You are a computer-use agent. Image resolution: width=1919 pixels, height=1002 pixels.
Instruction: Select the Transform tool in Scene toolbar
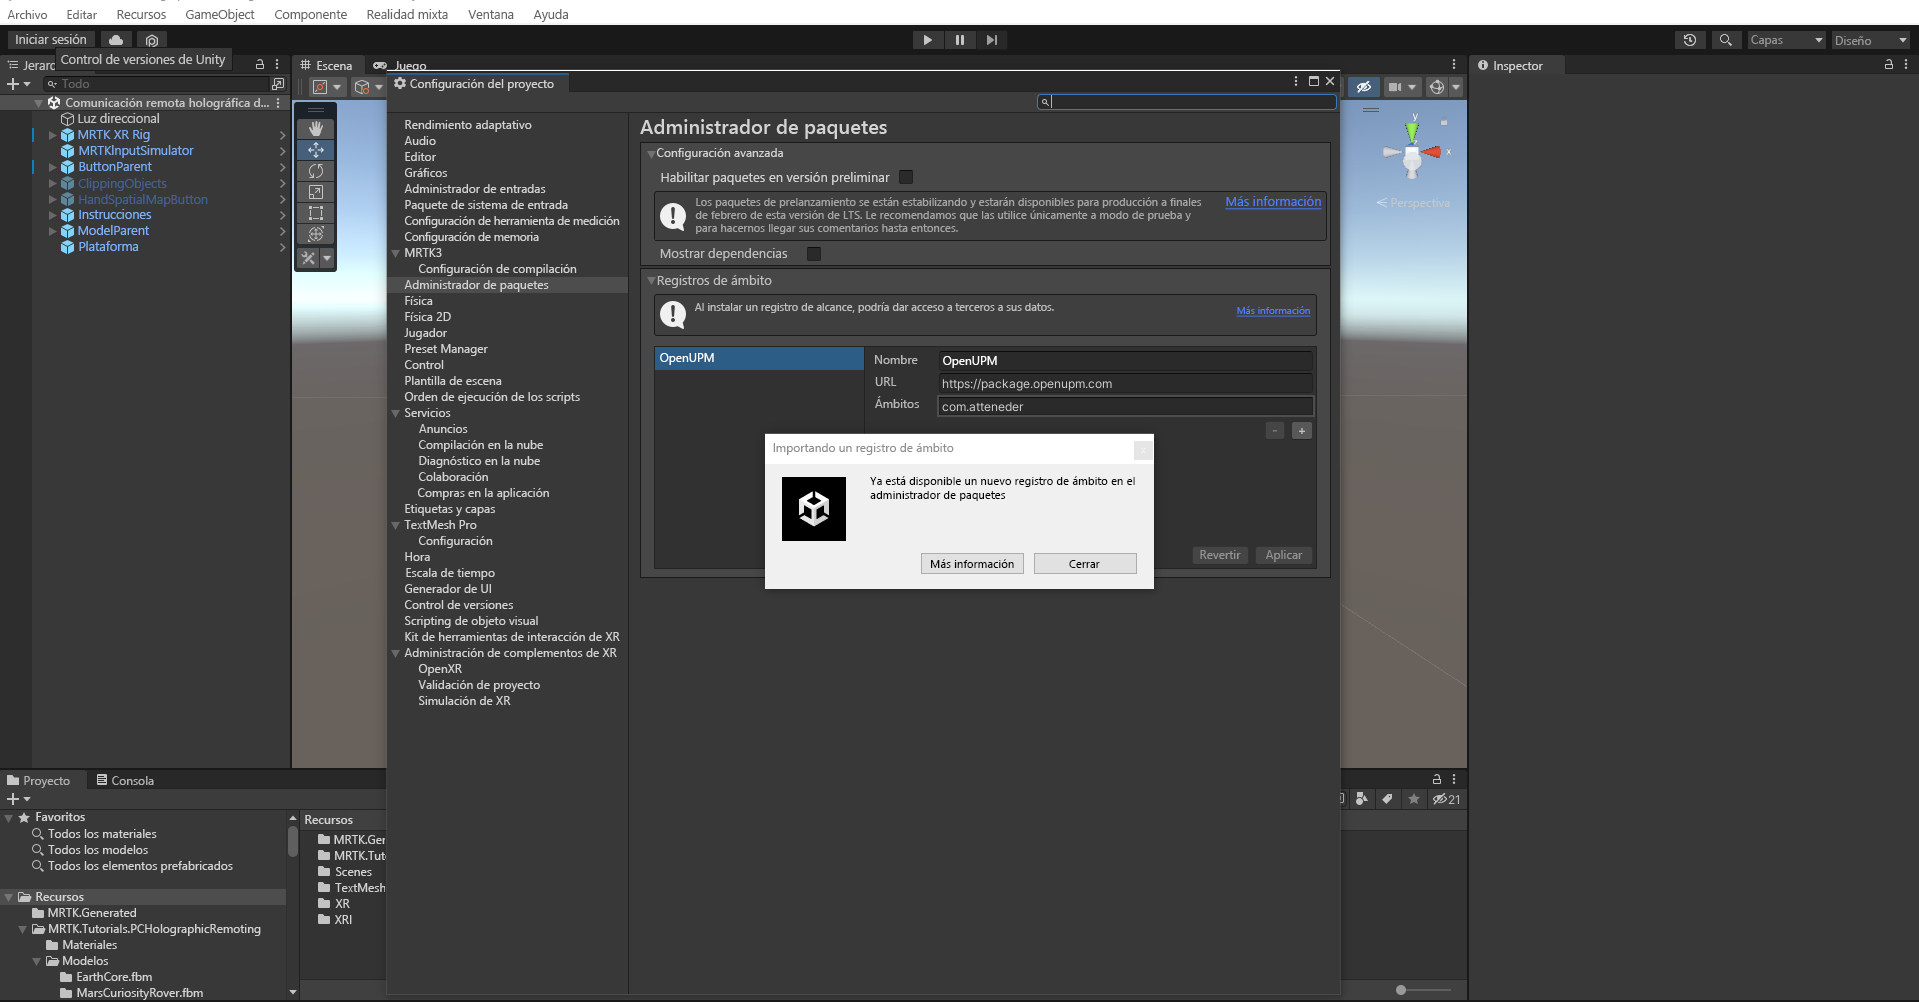[x=316, y=234]
